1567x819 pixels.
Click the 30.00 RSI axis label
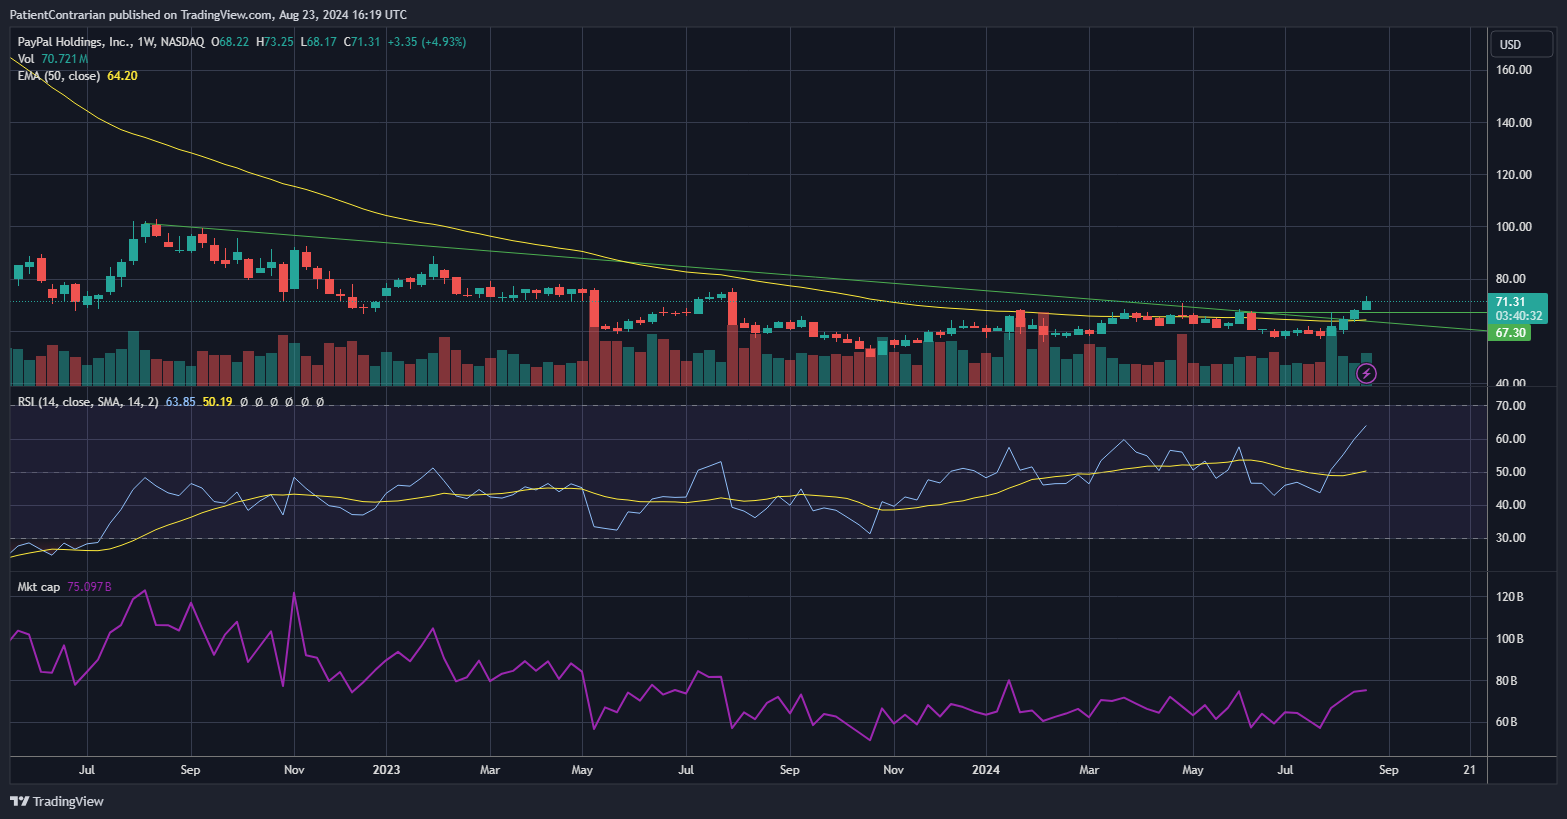(x=1511, y=538)
